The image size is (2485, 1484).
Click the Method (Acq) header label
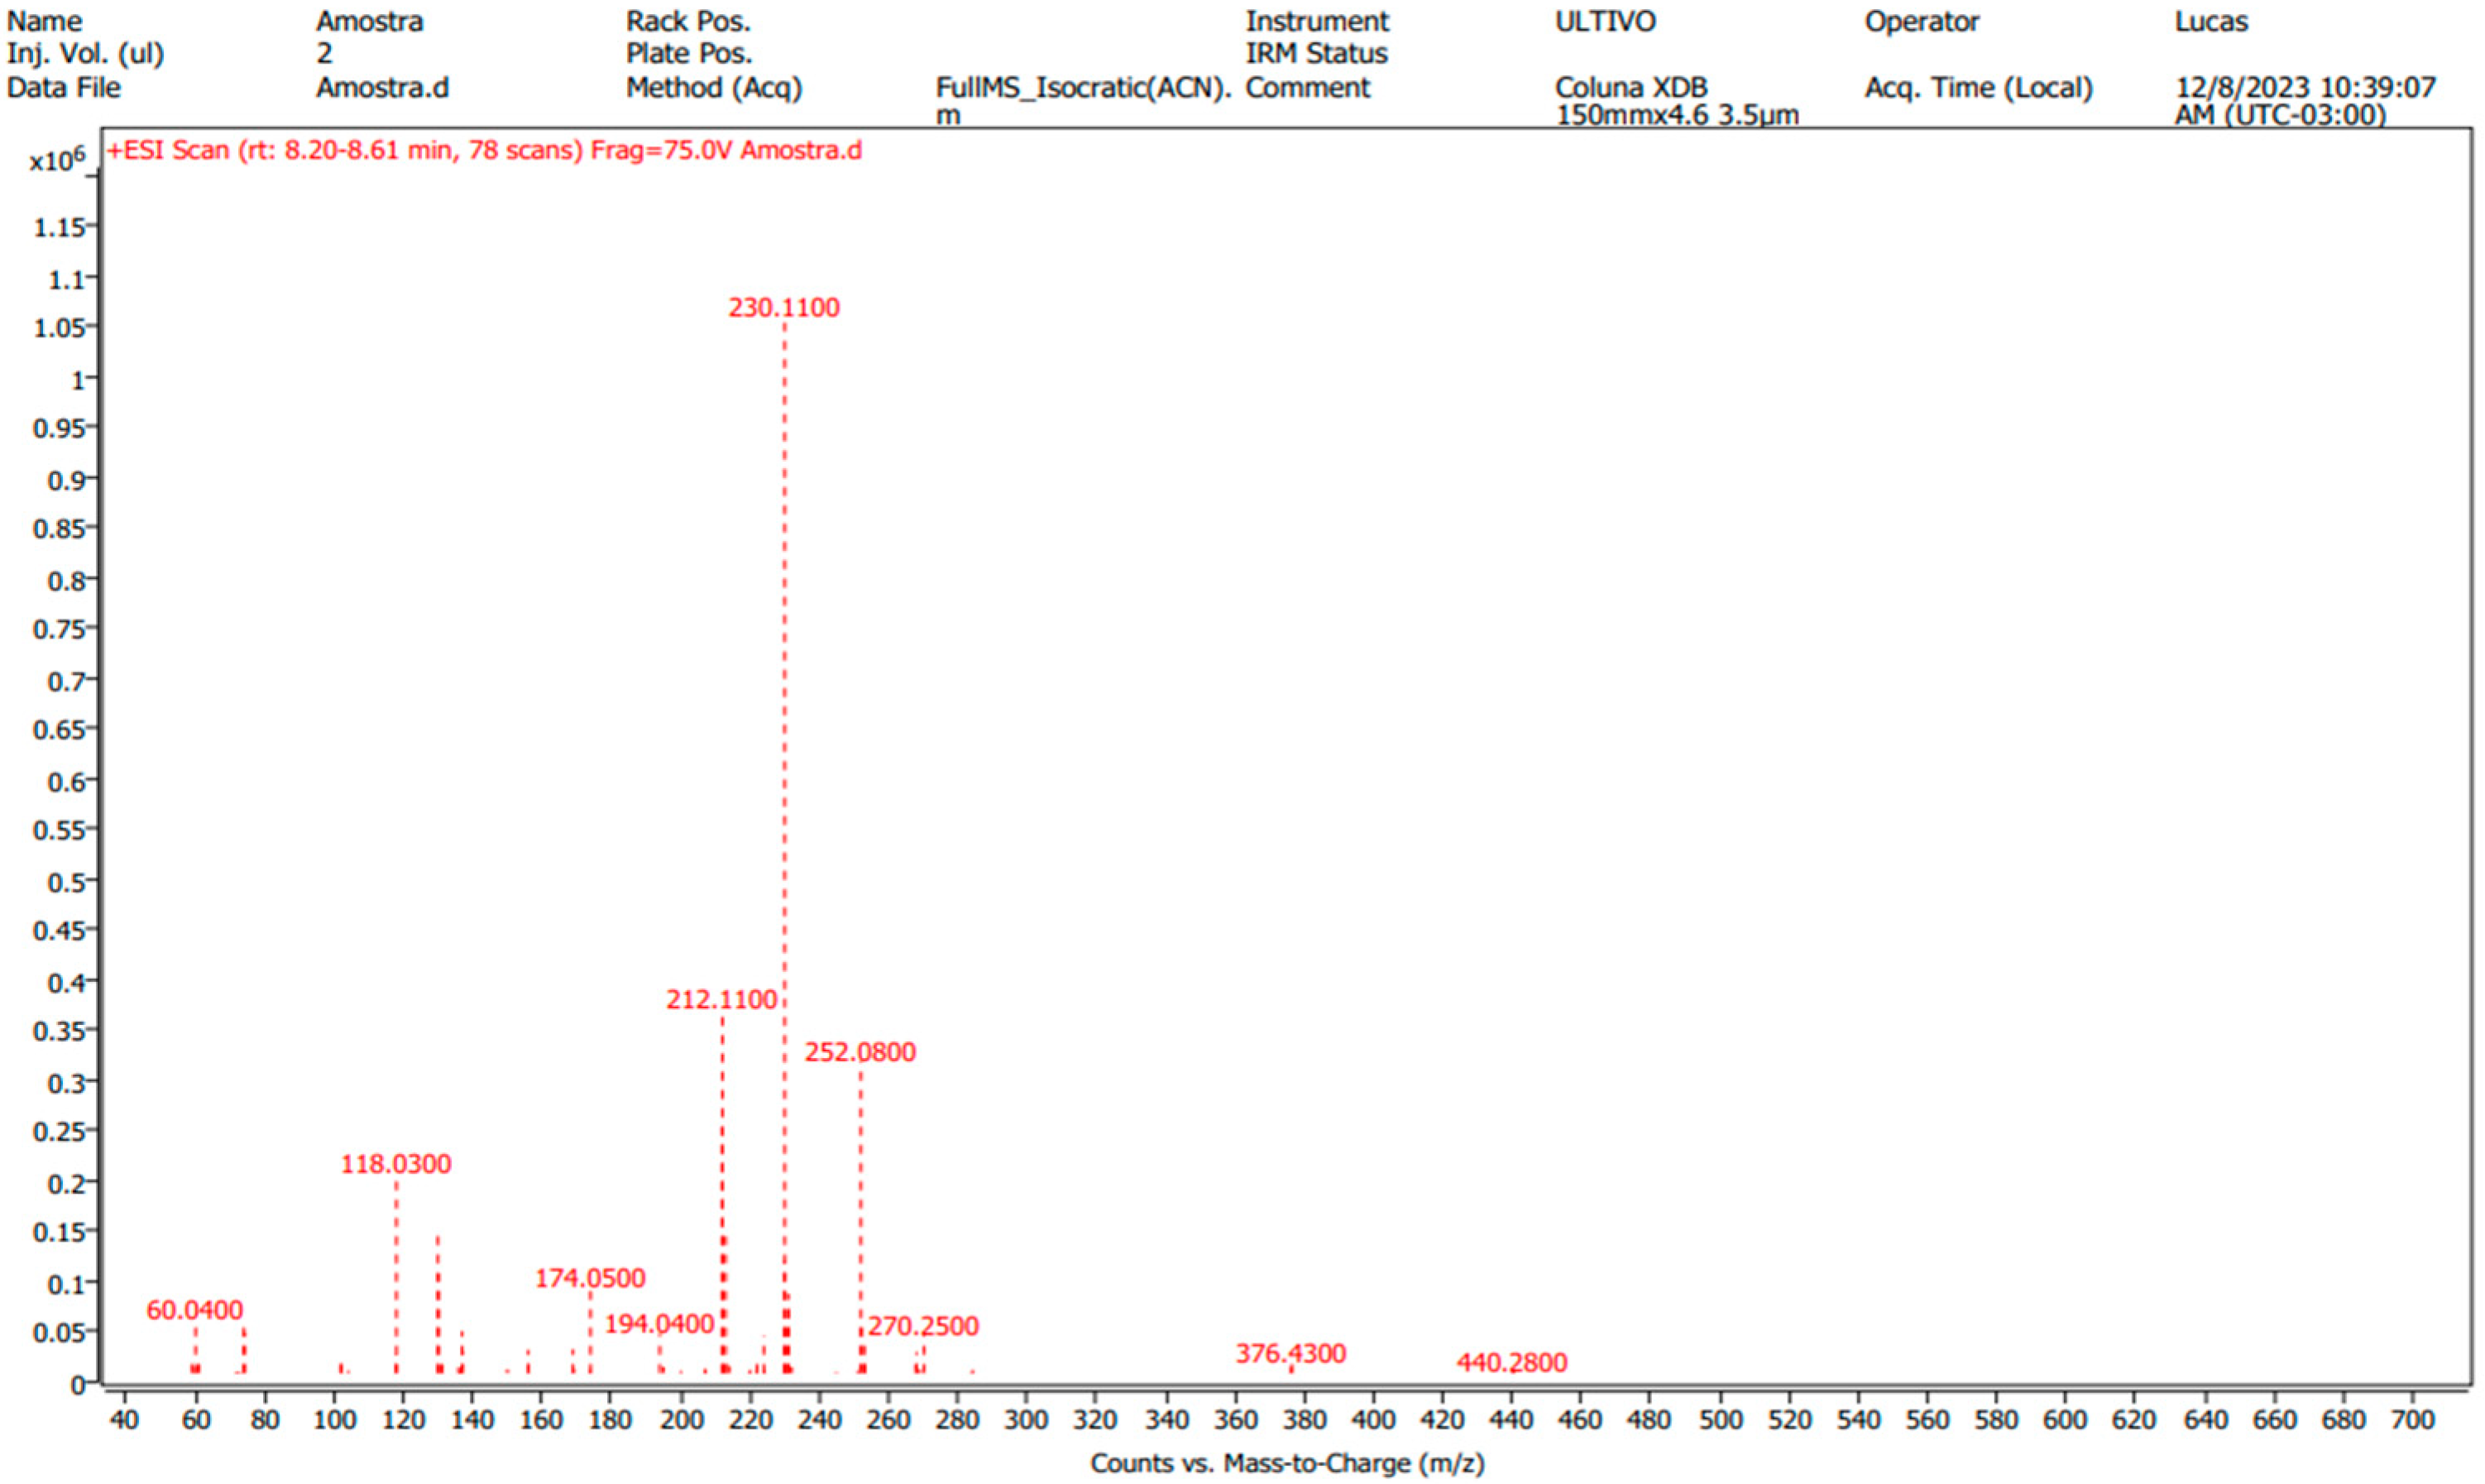714,88
